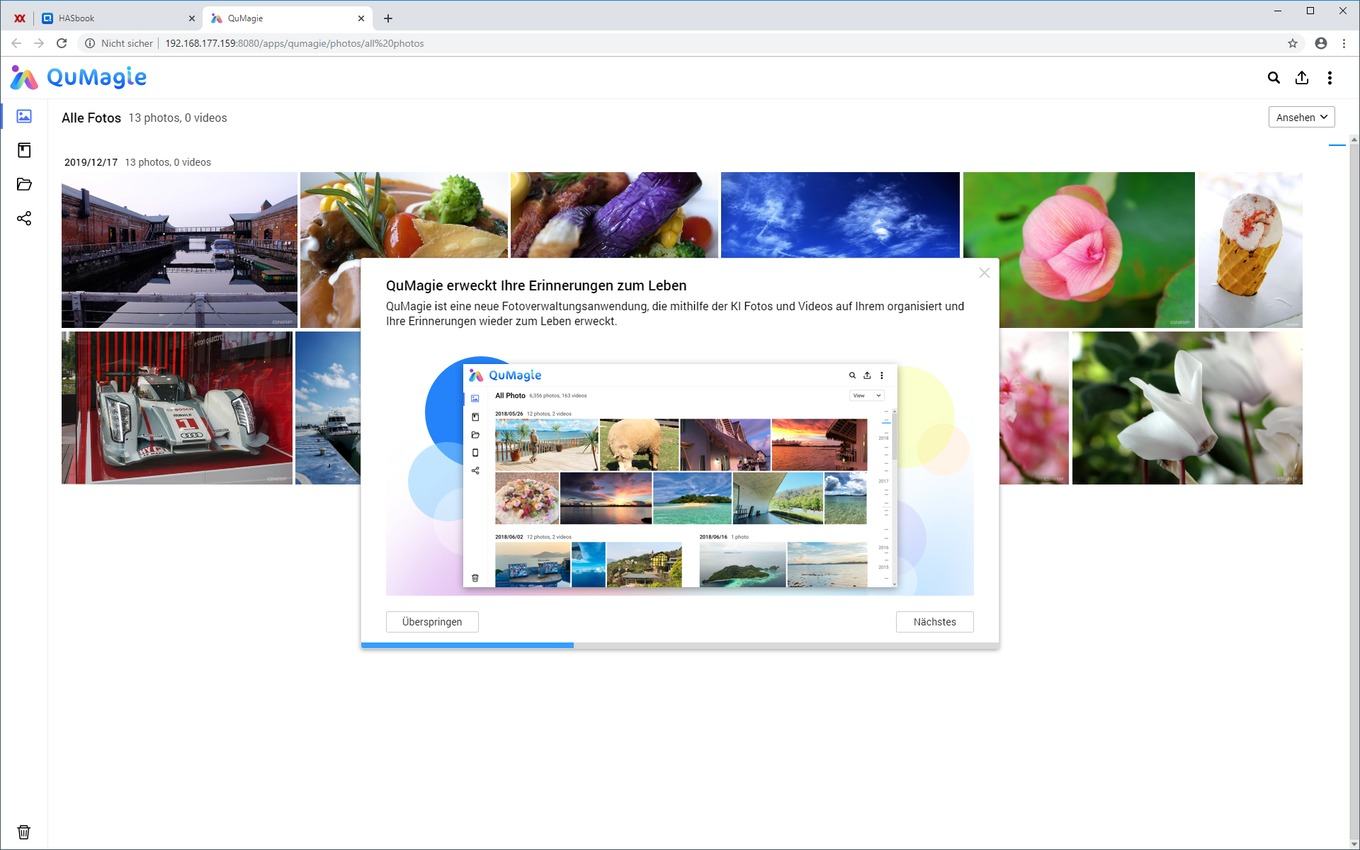Screen dimensions: 1360x850
Task: Open the Trash in the sidebar
Action: [24, 832]
